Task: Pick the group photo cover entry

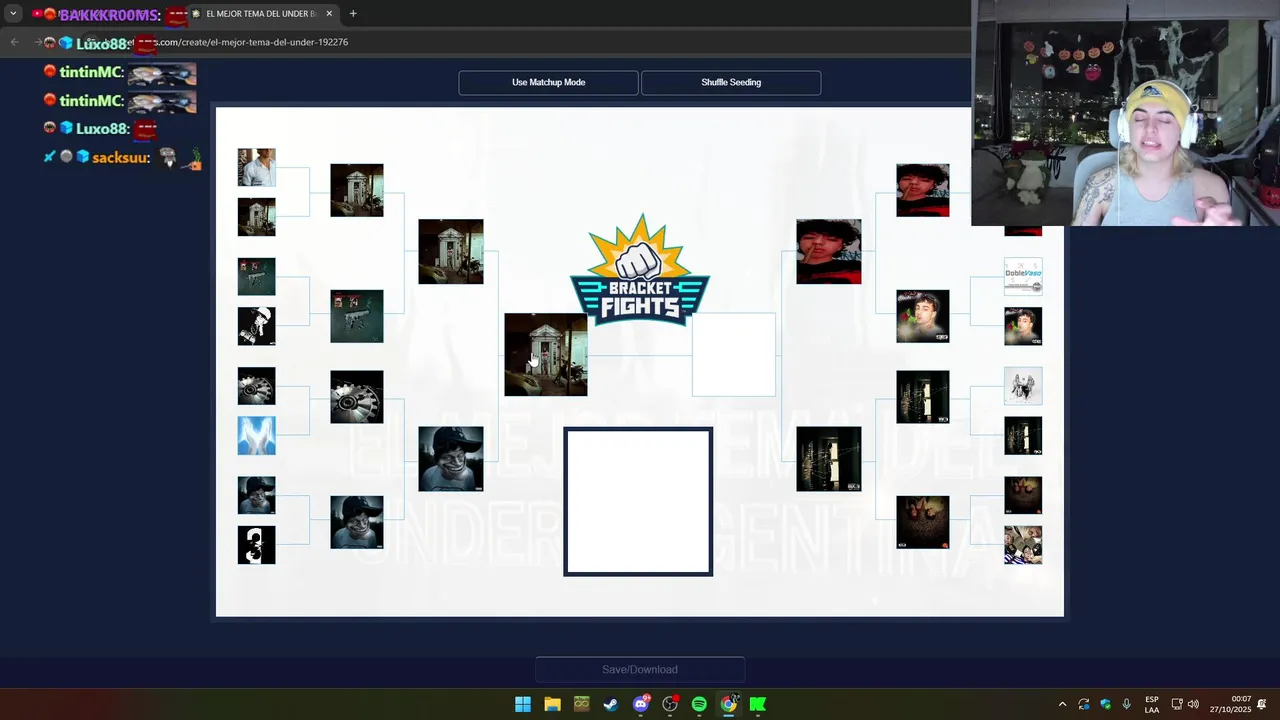Action: (1023, 545)
